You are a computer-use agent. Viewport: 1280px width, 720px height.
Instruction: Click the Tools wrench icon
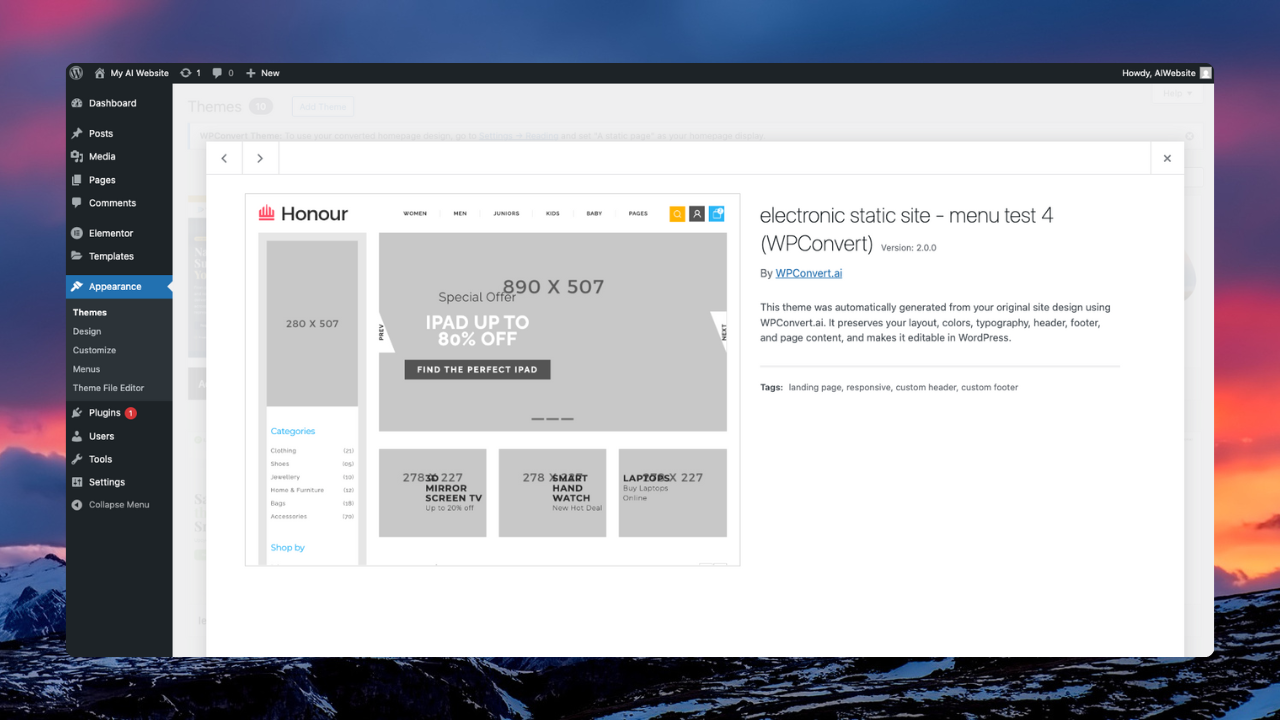77,459
